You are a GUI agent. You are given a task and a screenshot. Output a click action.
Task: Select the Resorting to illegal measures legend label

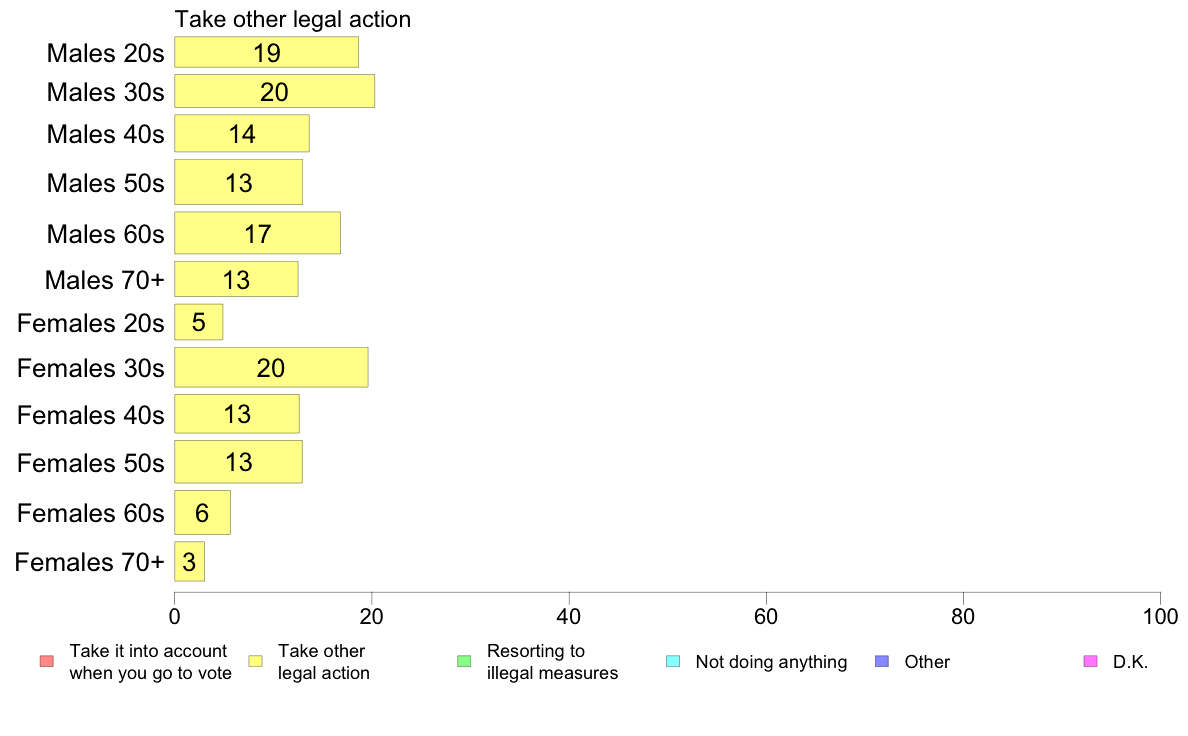coord(552,662)
